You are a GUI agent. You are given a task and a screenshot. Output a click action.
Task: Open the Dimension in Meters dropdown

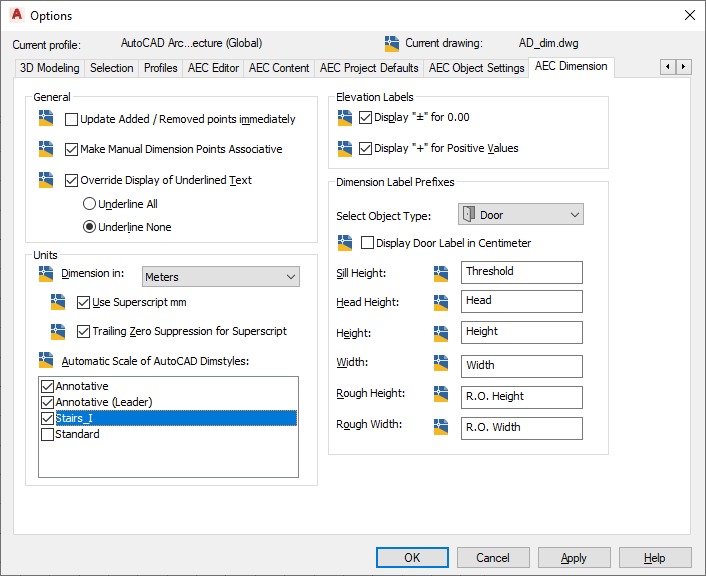tap(221, 277)
